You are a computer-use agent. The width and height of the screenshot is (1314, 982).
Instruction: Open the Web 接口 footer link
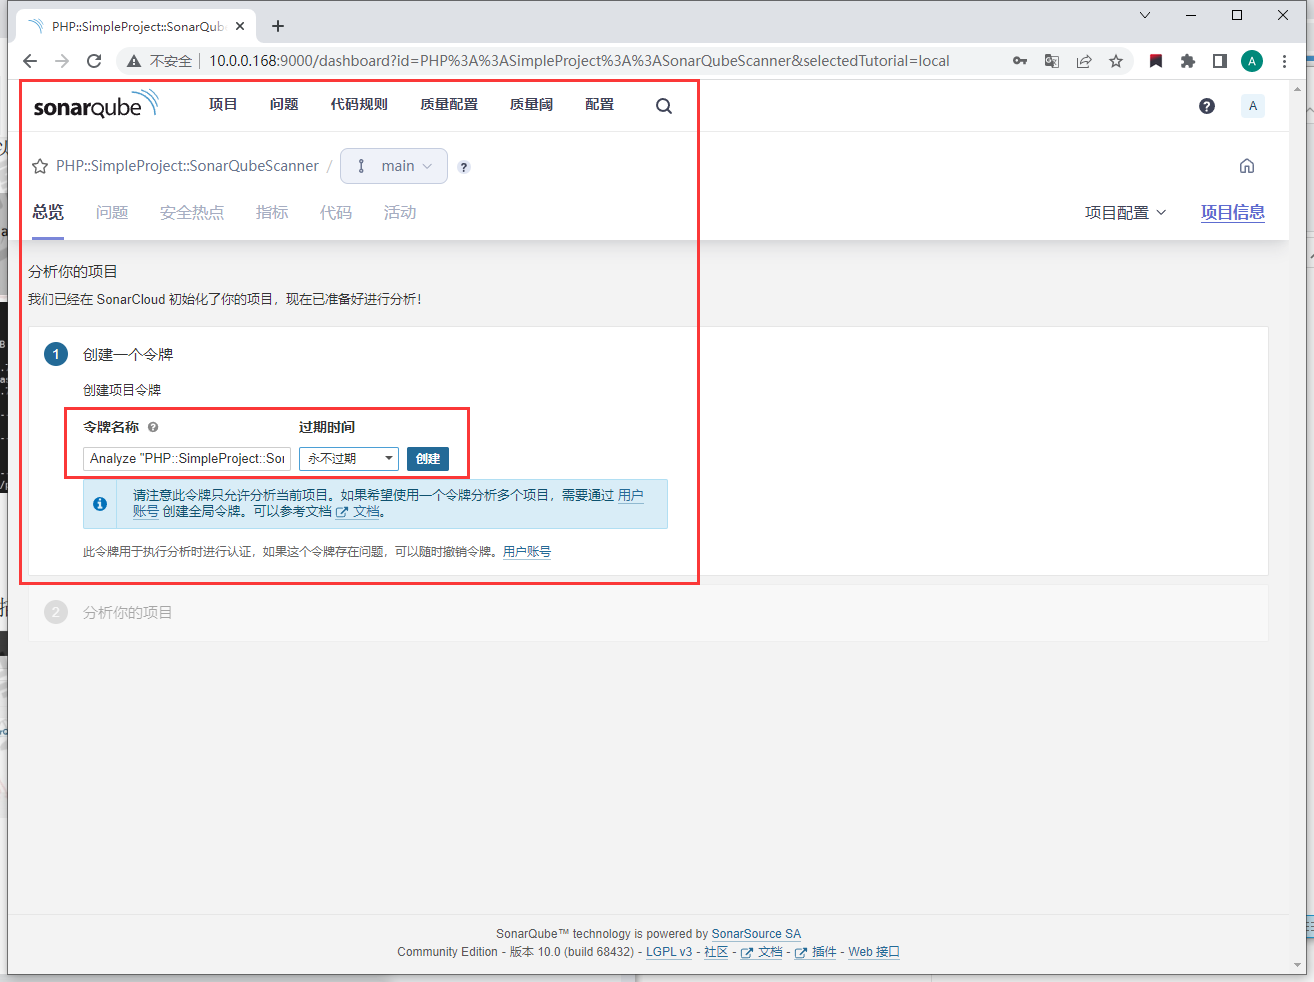[874, 952]
